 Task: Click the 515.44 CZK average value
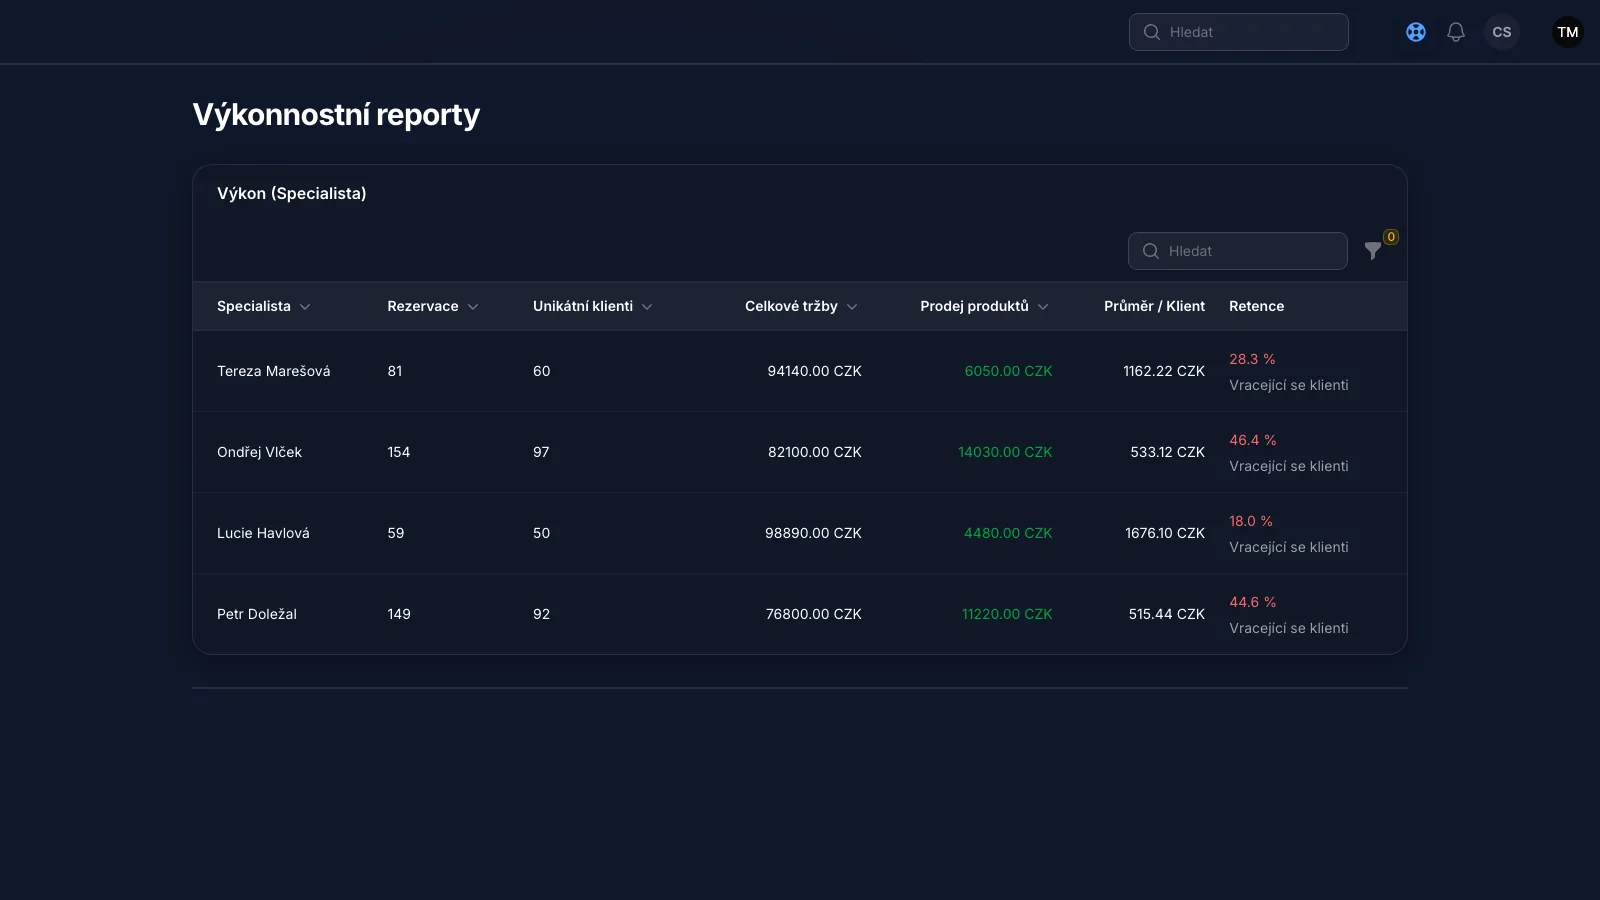click(x=1167, y=614)
